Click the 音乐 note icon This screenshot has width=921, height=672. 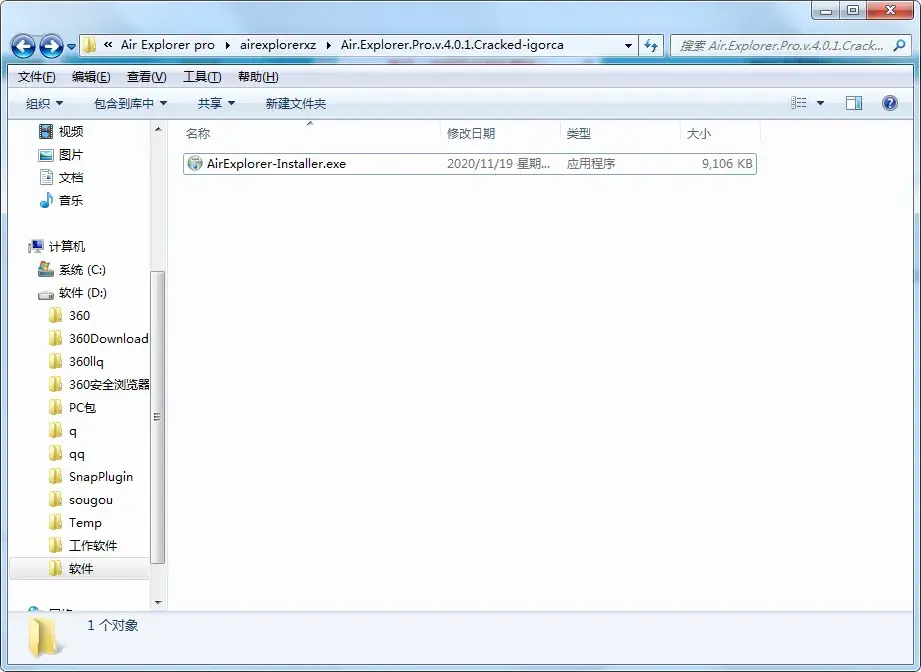click(46, 200)
